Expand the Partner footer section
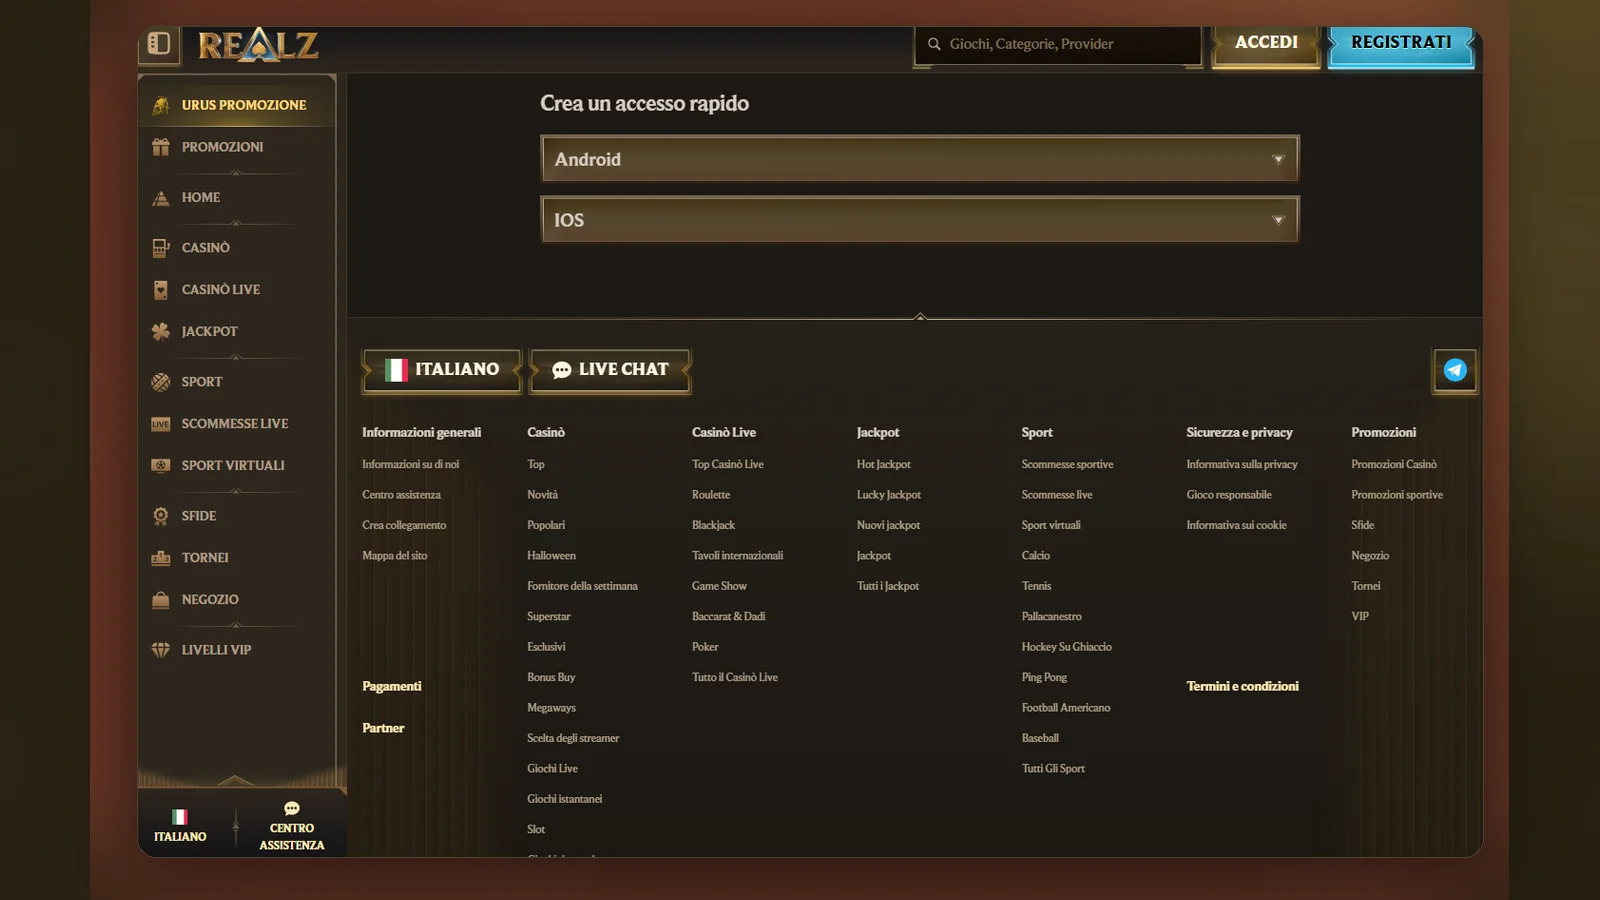This screenshot has height=900, width=1600. [383, 728]
